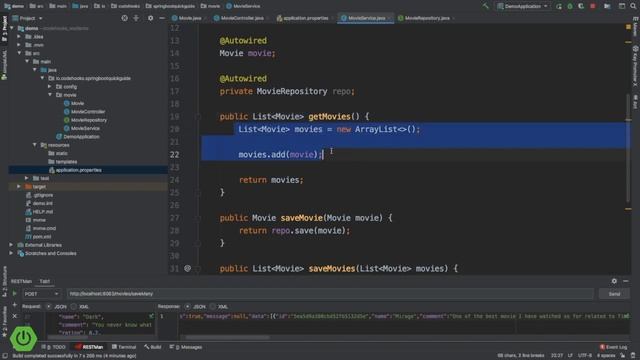The image size is (640, 360).
Task: Open the Project panel gear settings
Action: 151,18
